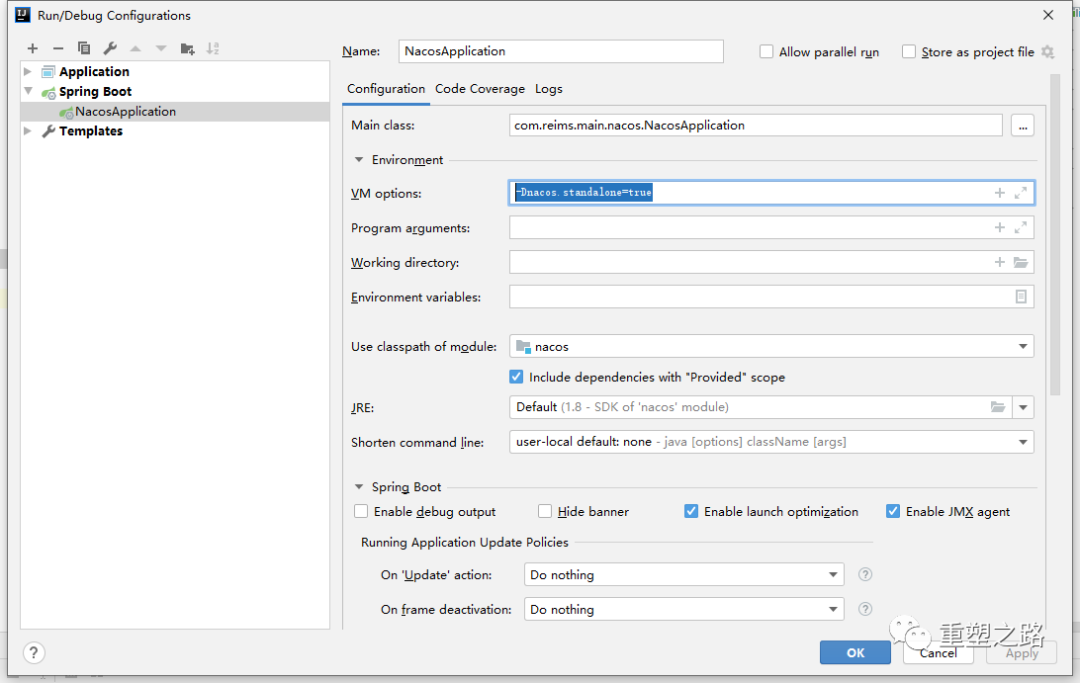Browse for working directory folder
The width and height of the screenshot is (1080, 683).
click(x=1020, y=263)
